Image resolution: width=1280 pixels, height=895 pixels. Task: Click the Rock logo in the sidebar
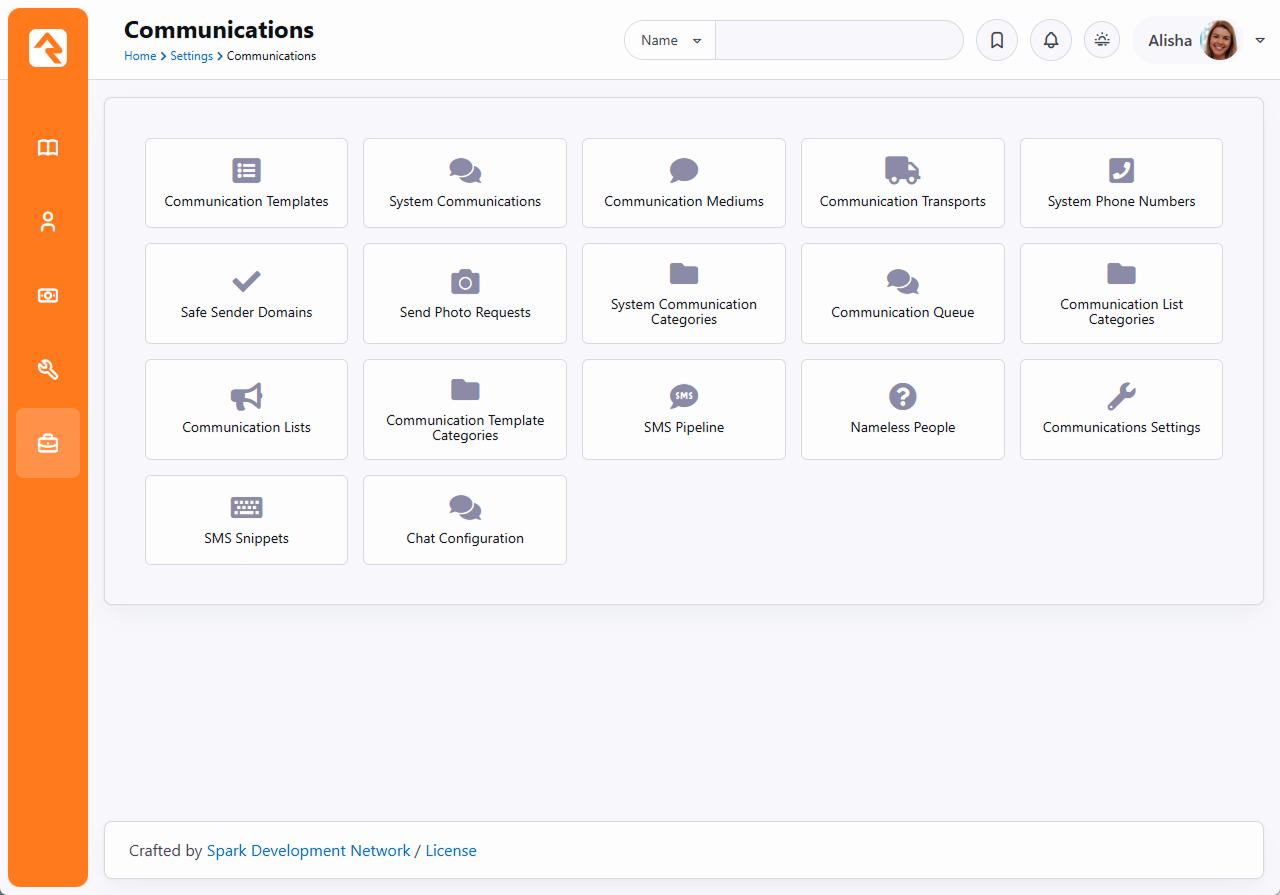coord(48,48)
